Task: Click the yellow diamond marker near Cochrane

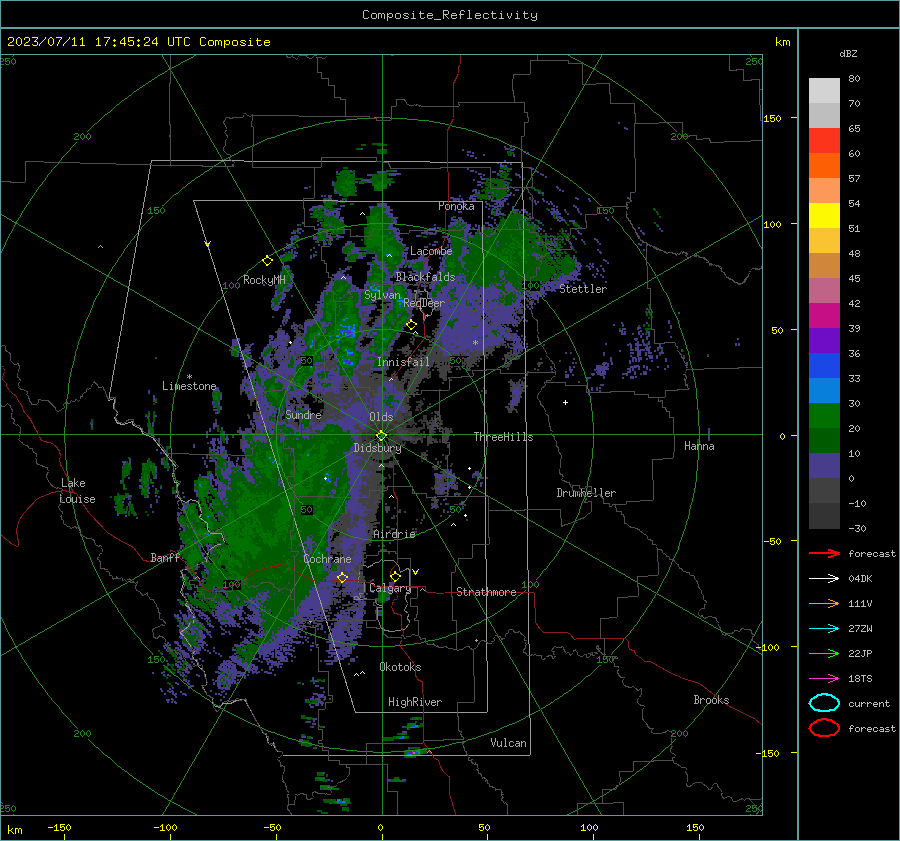Action: [342, 577]
